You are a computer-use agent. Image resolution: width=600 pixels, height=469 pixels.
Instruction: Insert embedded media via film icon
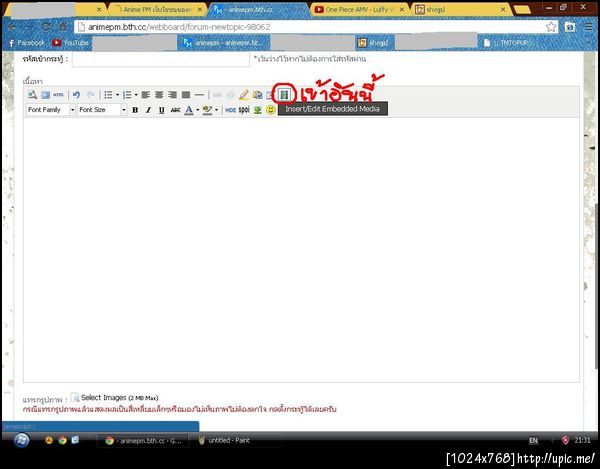(x=284, y=94)
